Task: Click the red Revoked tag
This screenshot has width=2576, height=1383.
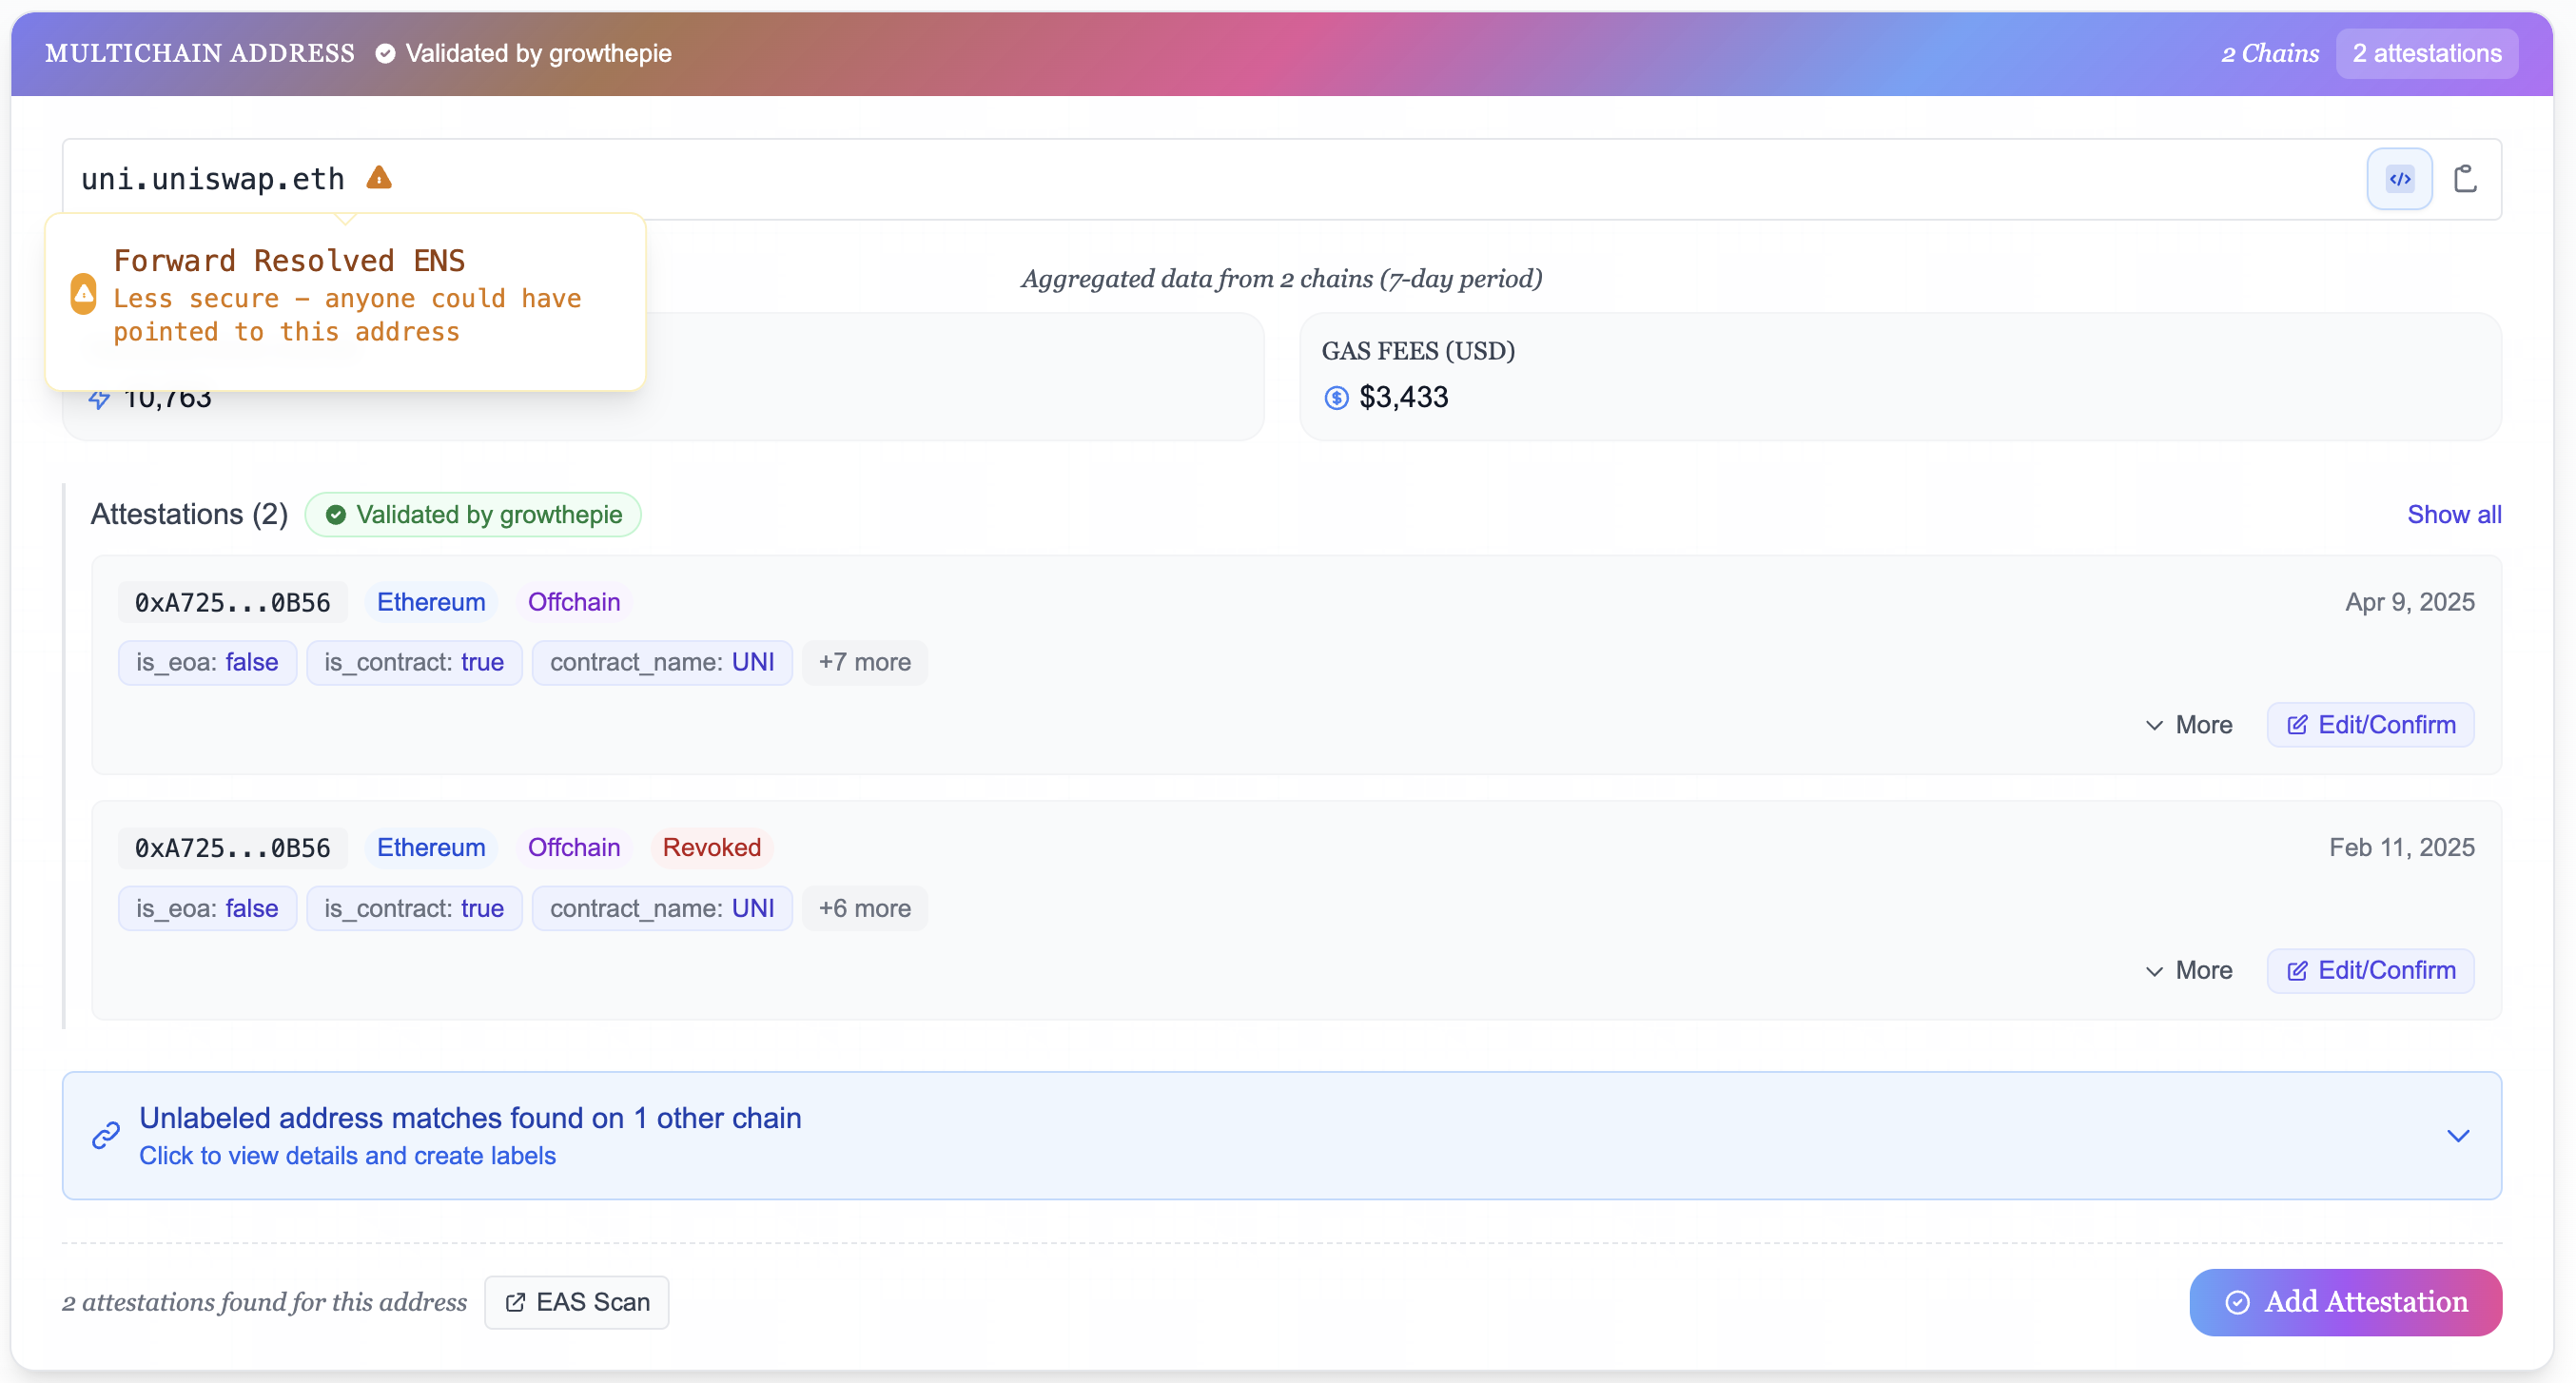Action: click(x=711, y=848)
